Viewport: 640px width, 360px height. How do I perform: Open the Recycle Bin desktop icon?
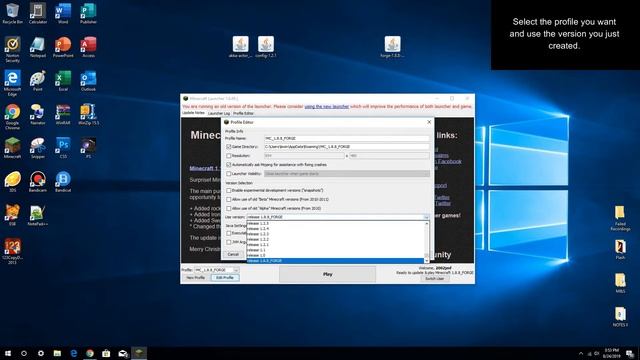click(12, 13)
